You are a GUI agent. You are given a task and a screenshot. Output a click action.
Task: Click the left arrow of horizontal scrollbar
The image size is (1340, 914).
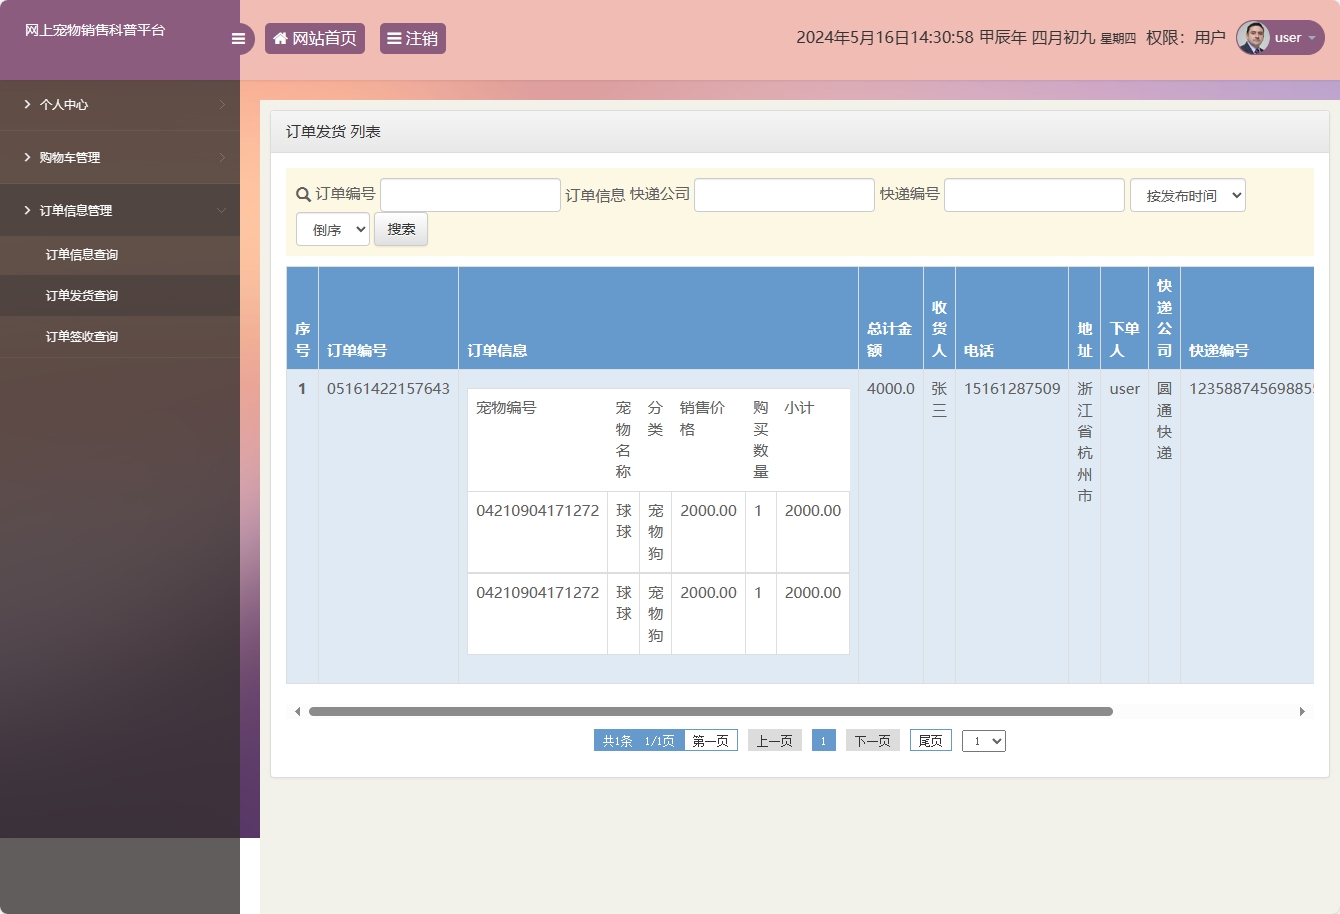297,712
